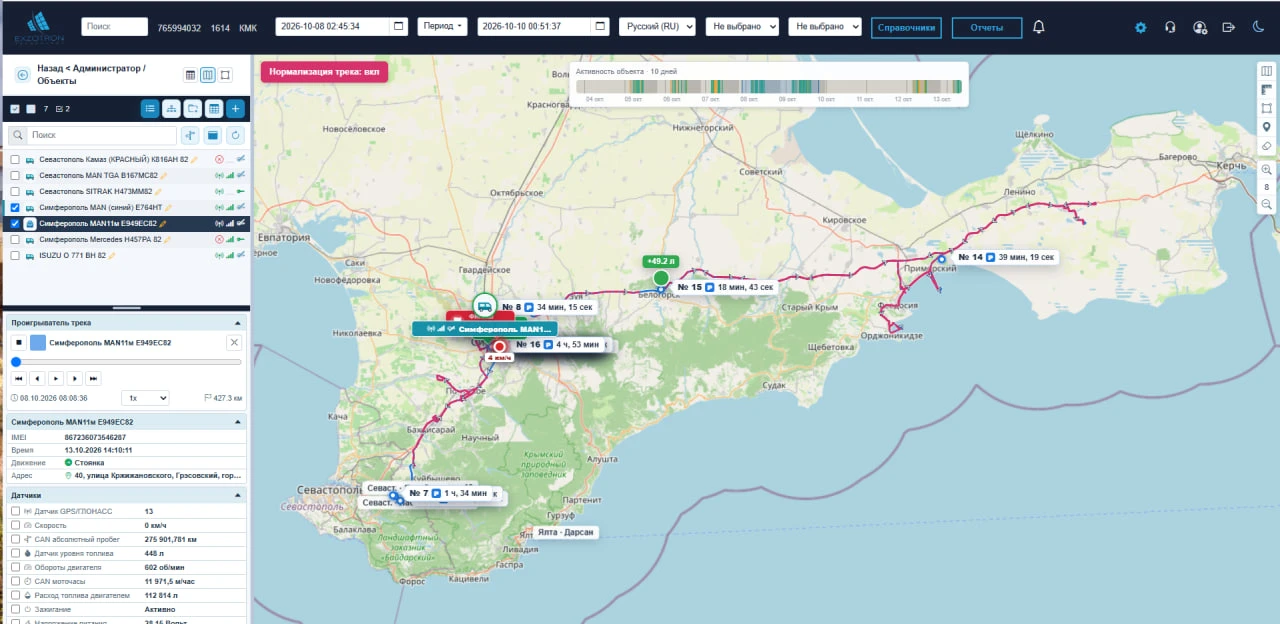
Task: Skip track player to the end
Action: 93,378
